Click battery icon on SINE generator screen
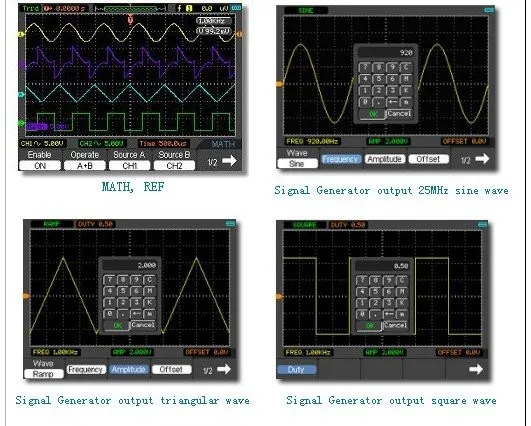531x426 pixels. point(489,10)
